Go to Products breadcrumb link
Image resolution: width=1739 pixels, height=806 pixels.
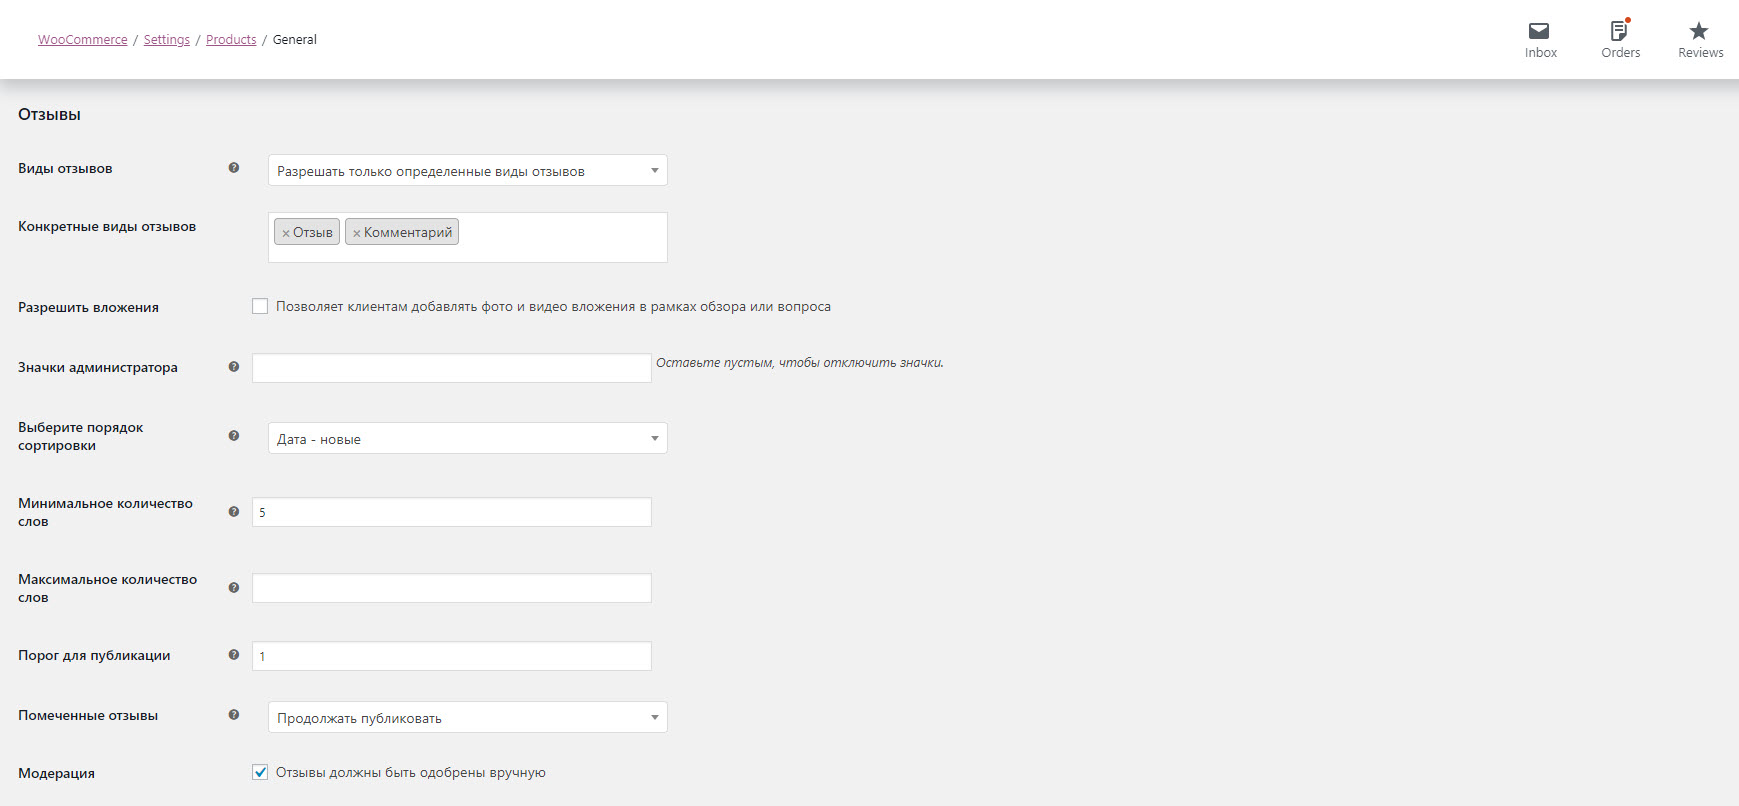pos(231,40)
